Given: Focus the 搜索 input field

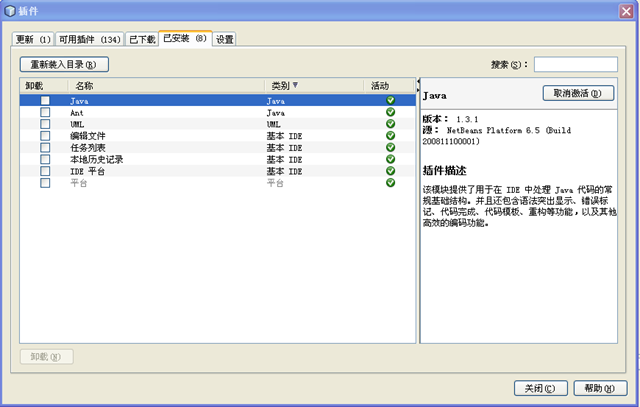Looking at the screenshot, I should (576, 64).
